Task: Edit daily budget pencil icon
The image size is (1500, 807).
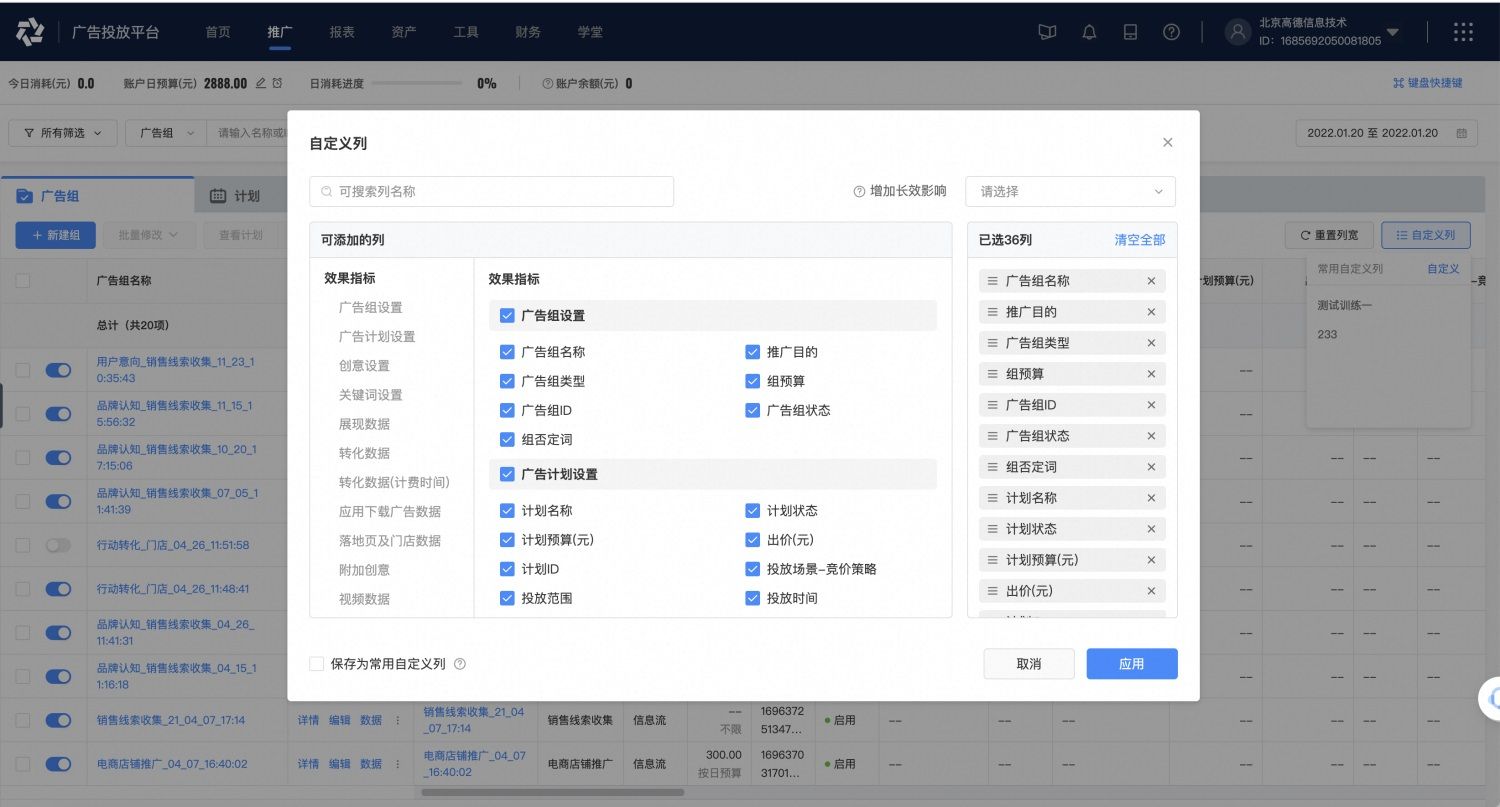Action: pos(261,83)
